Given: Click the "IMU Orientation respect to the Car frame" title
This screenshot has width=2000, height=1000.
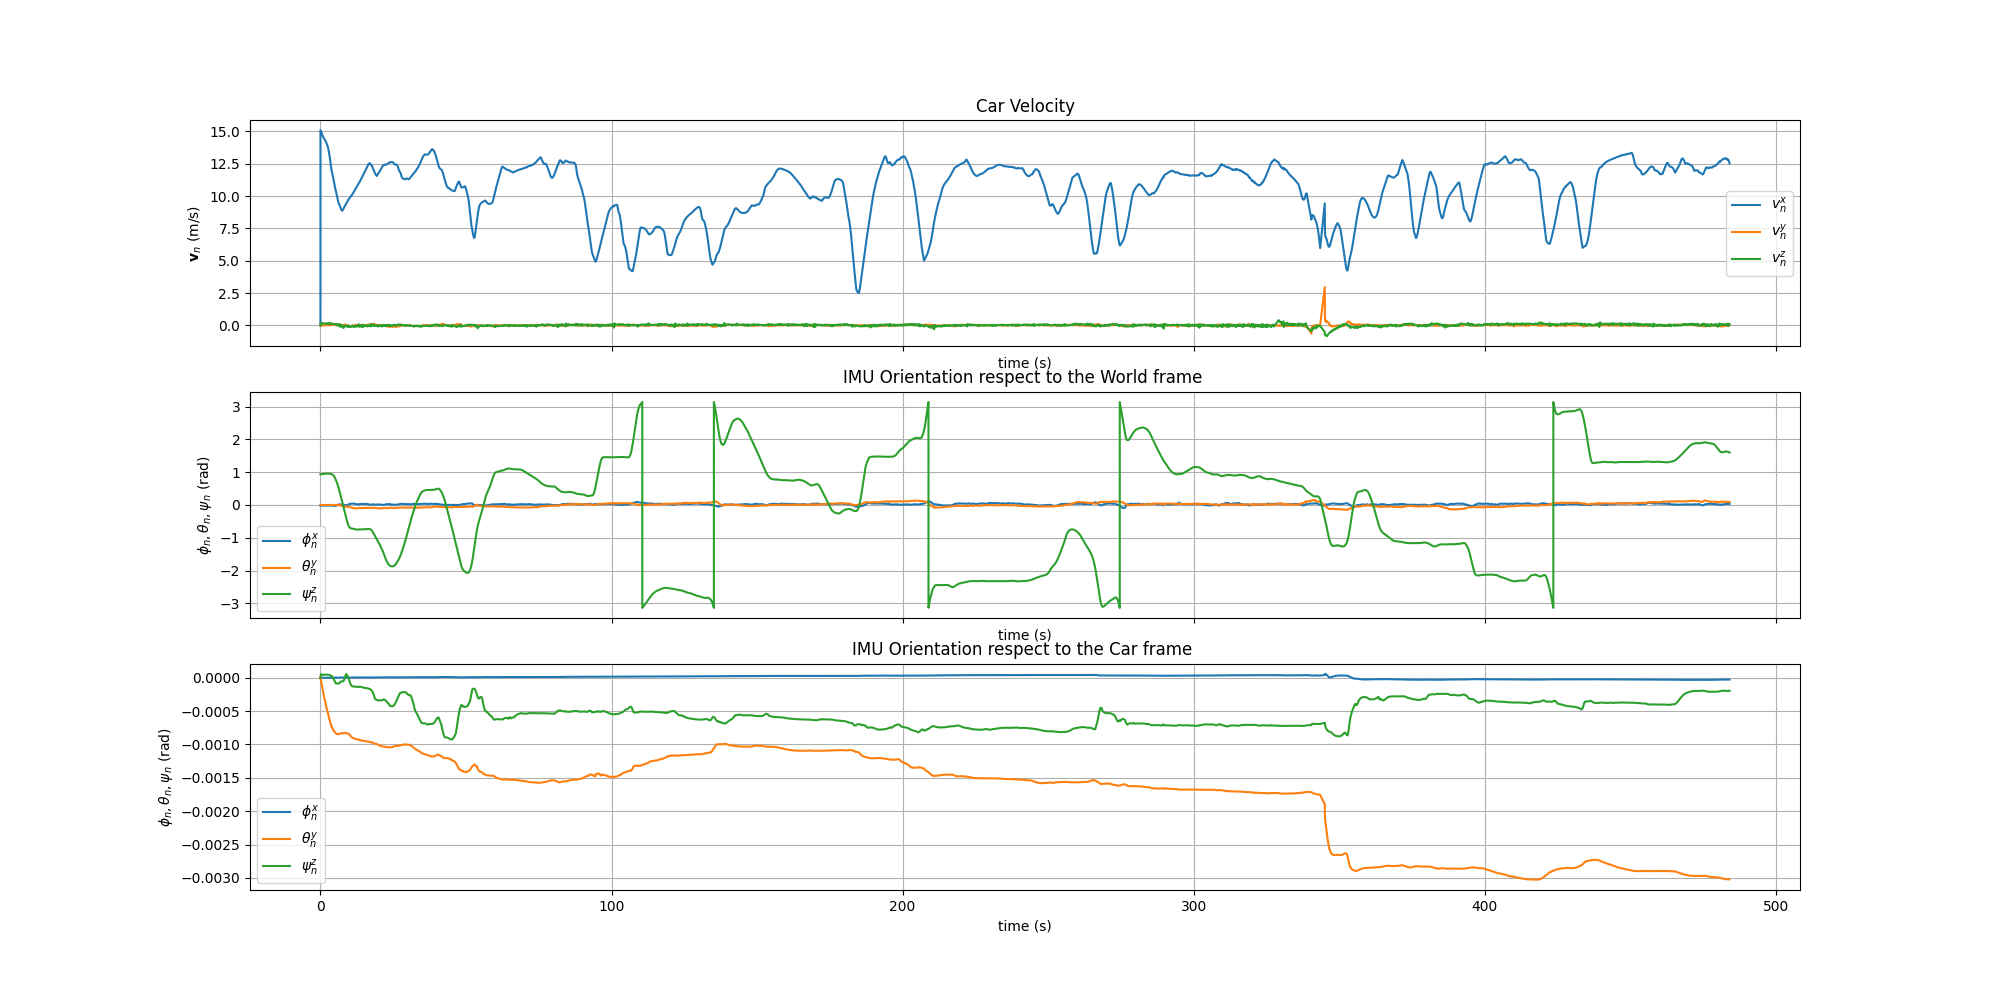Looking at the screenshot, I should click(1022, 649).
